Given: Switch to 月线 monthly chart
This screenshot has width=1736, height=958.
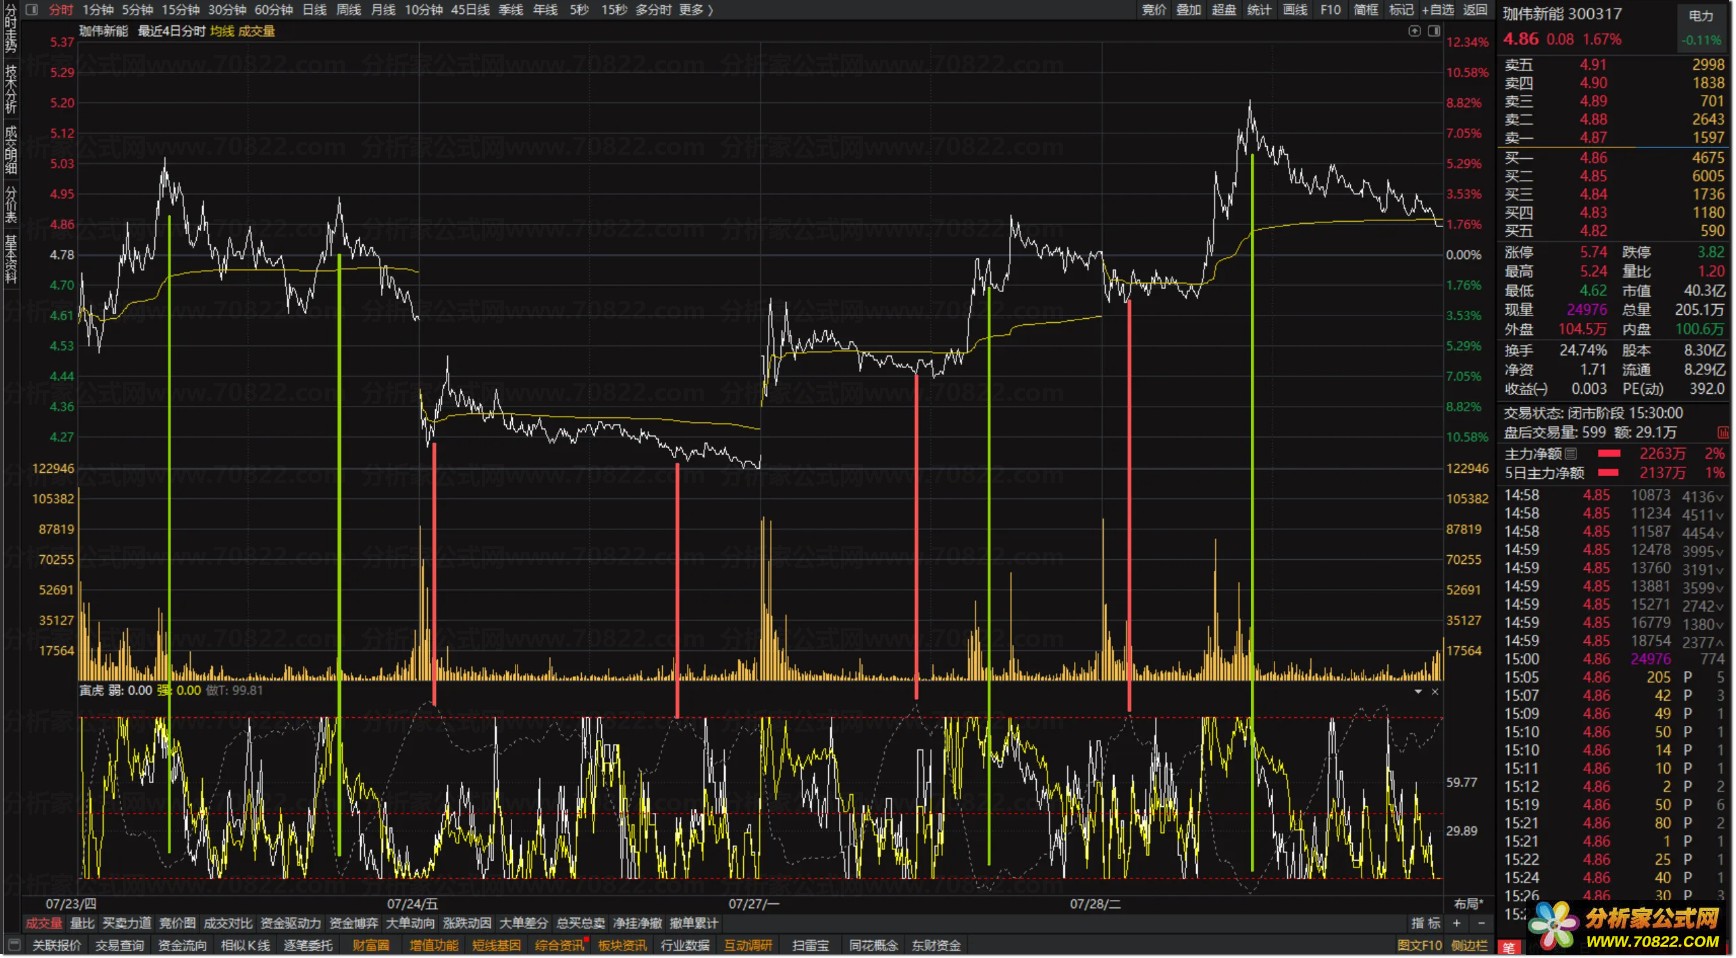Looking at the screenshot, I should coord(383,10).
